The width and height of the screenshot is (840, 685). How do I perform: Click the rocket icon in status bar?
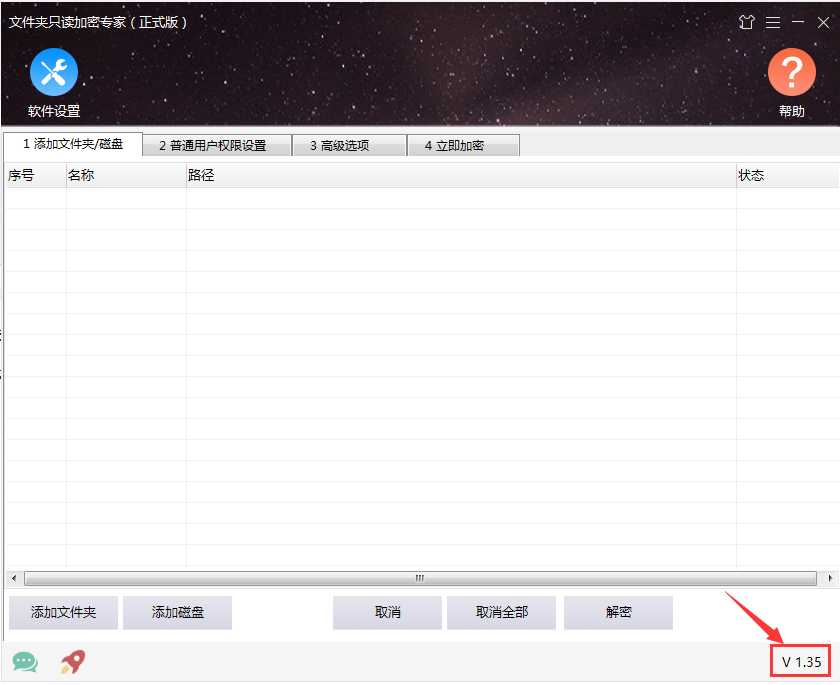pyautogui.click(x=73, y=661)
